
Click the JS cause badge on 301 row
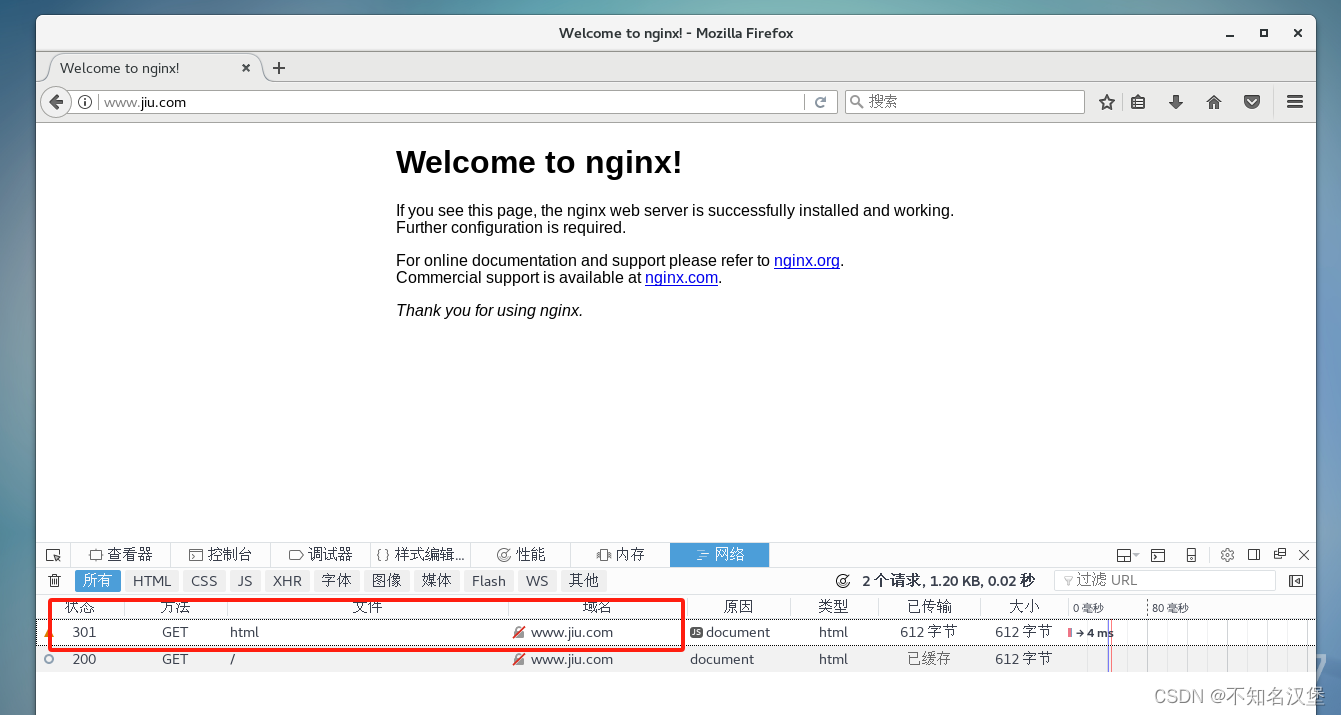click(697, 632)
